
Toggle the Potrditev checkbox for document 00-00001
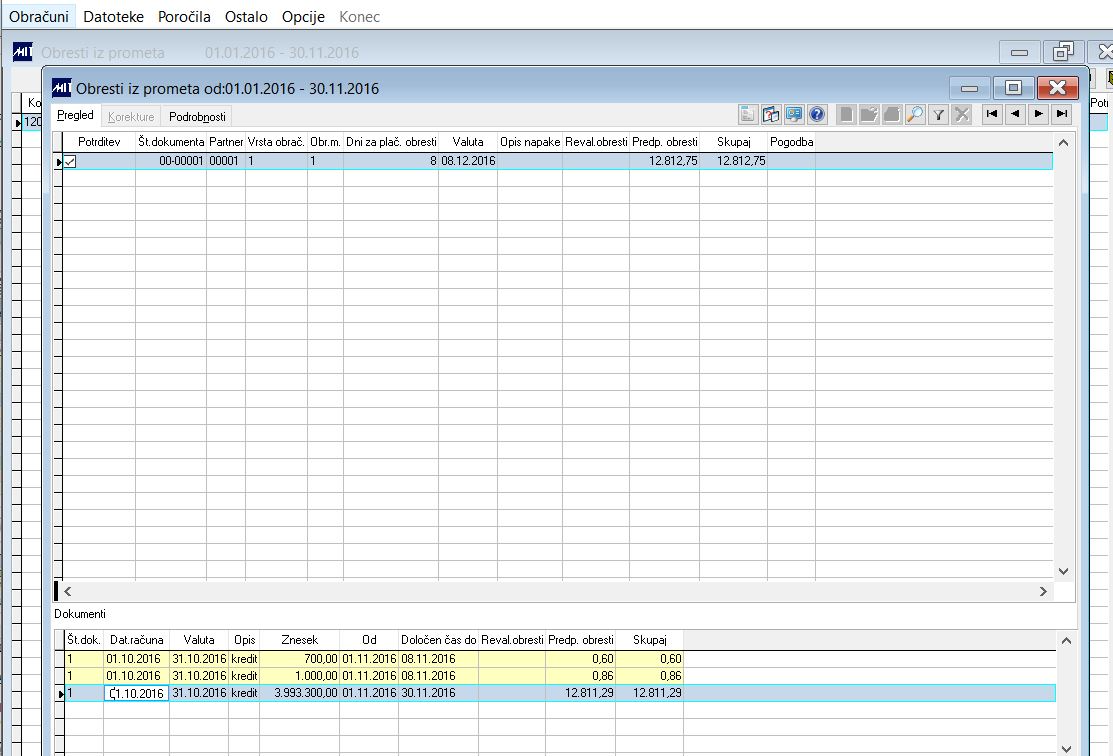point(70,161)
